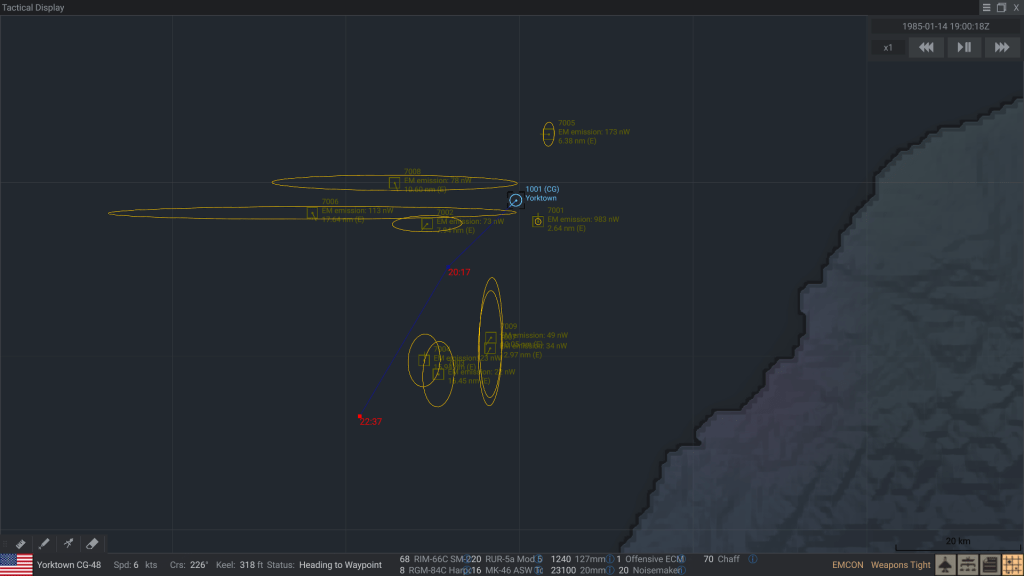Toggle play/pause of the simulation
Viewport: 1024px width, 576px height.
964,47
